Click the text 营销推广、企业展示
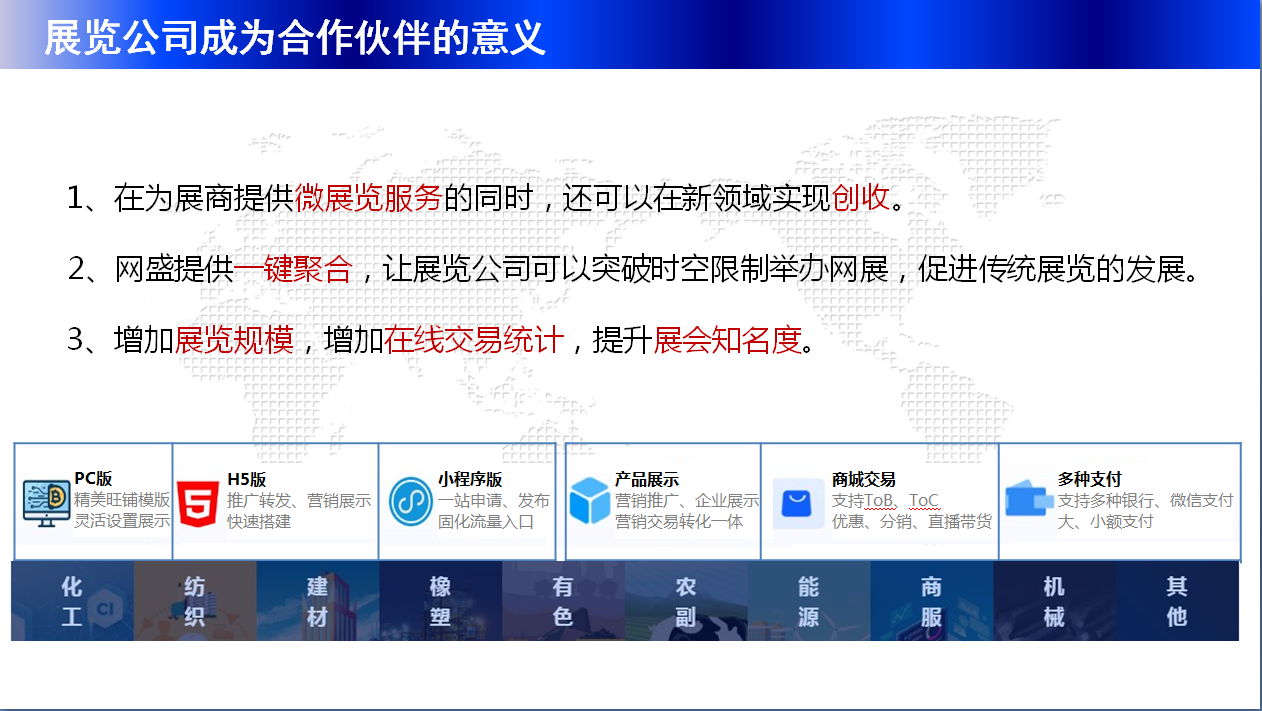Screen dimensions: 1262x711 [x=687, y=500]
